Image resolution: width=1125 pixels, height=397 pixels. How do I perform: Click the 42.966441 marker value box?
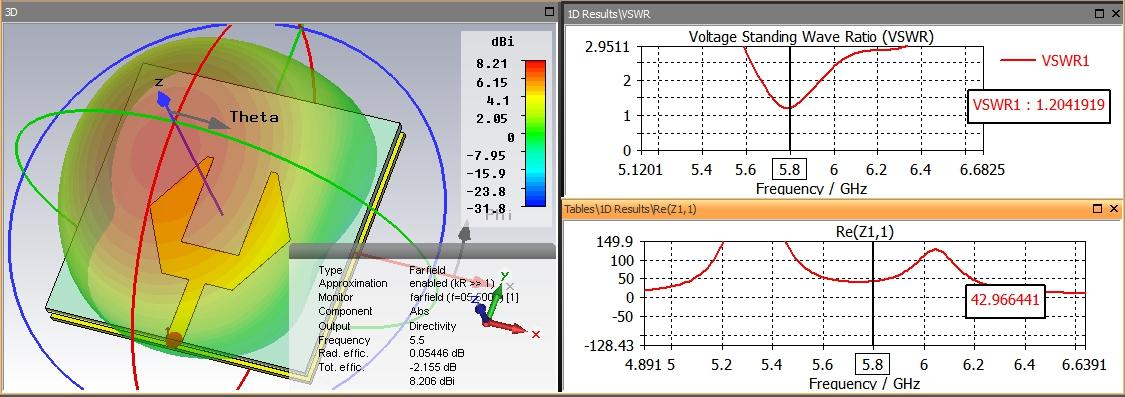(x=1004, y=302)
